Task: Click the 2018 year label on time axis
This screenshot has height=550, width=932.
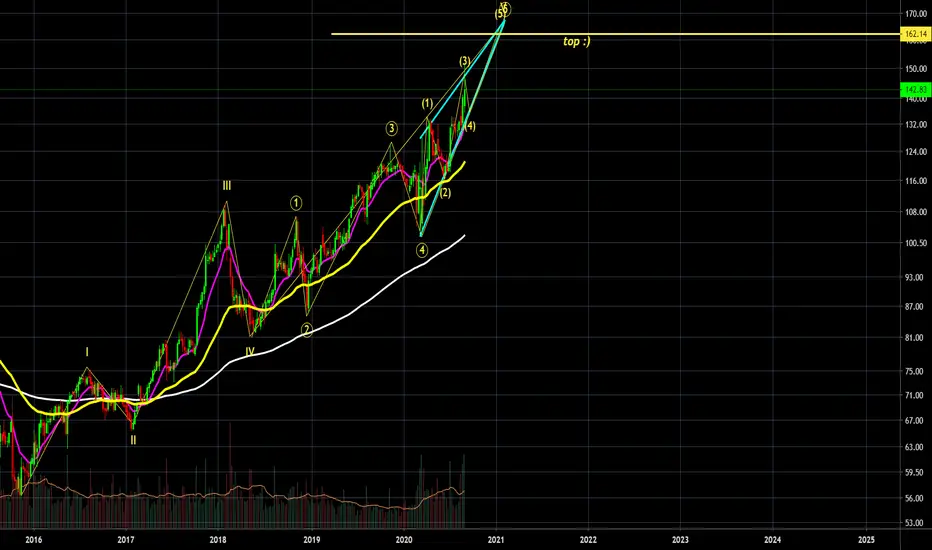Action: coord(218,540)
